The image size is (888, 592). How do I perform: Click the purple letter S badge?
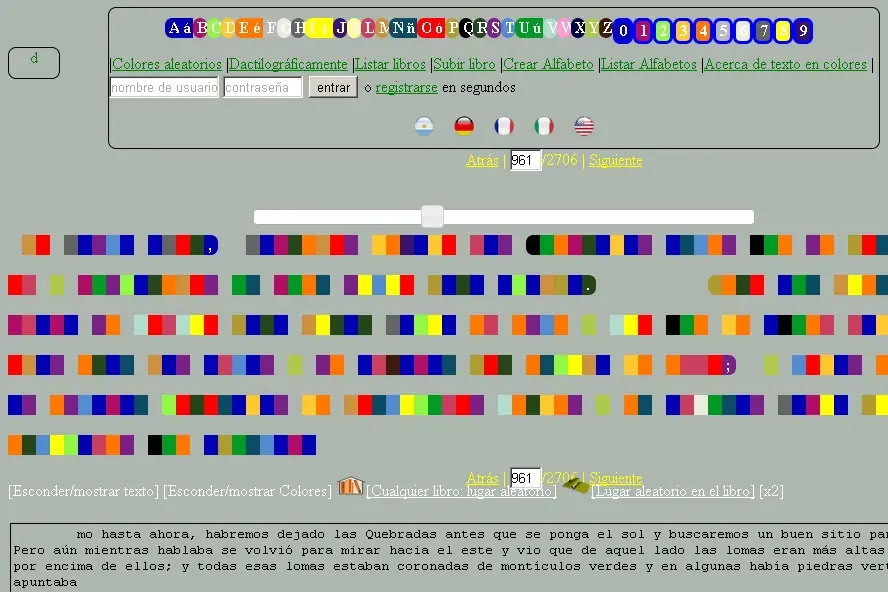pos(495,28)
